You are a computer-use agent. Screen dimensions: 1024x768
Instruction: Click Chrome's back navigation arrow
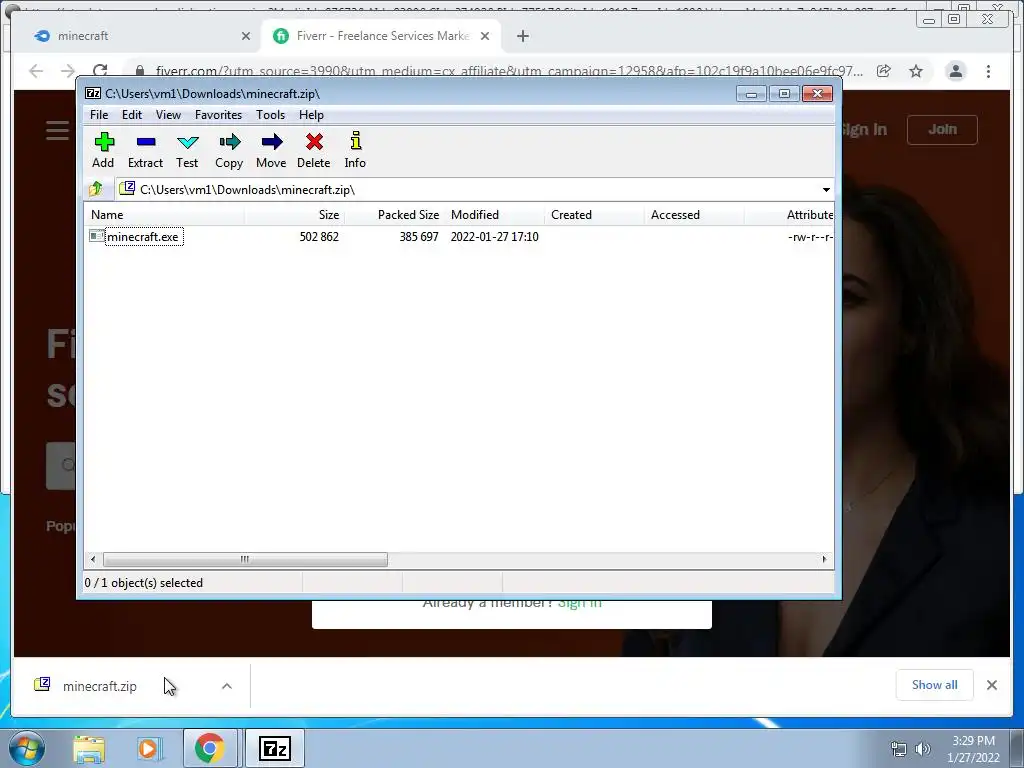click(x=36, y=71)
